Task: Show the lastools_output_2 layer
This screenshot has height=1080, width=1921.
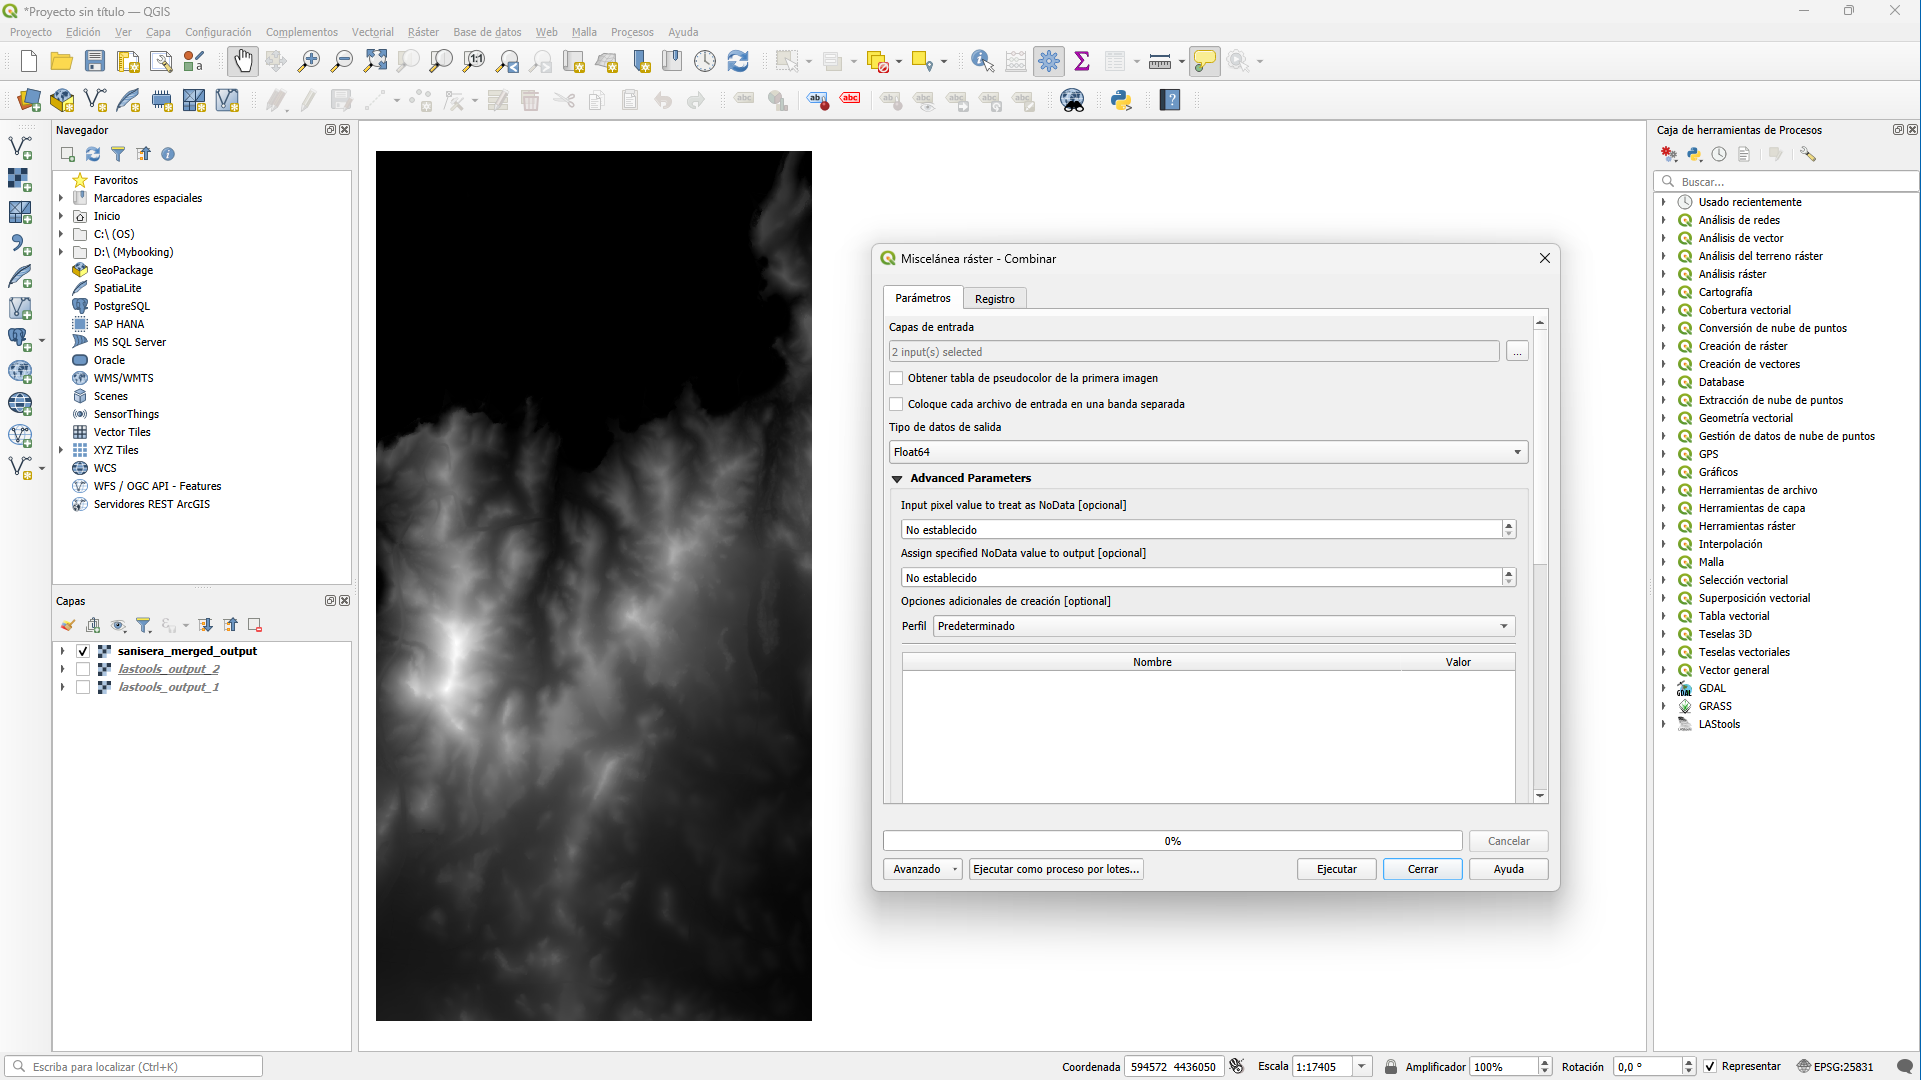Action: pos(83,669)
